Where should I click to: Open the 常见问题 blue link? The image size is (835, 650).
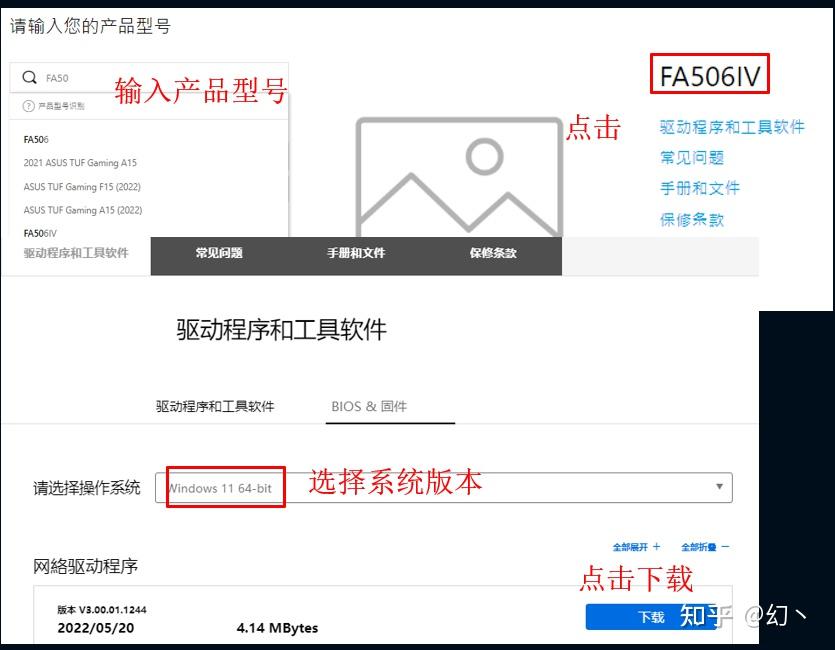692,158
